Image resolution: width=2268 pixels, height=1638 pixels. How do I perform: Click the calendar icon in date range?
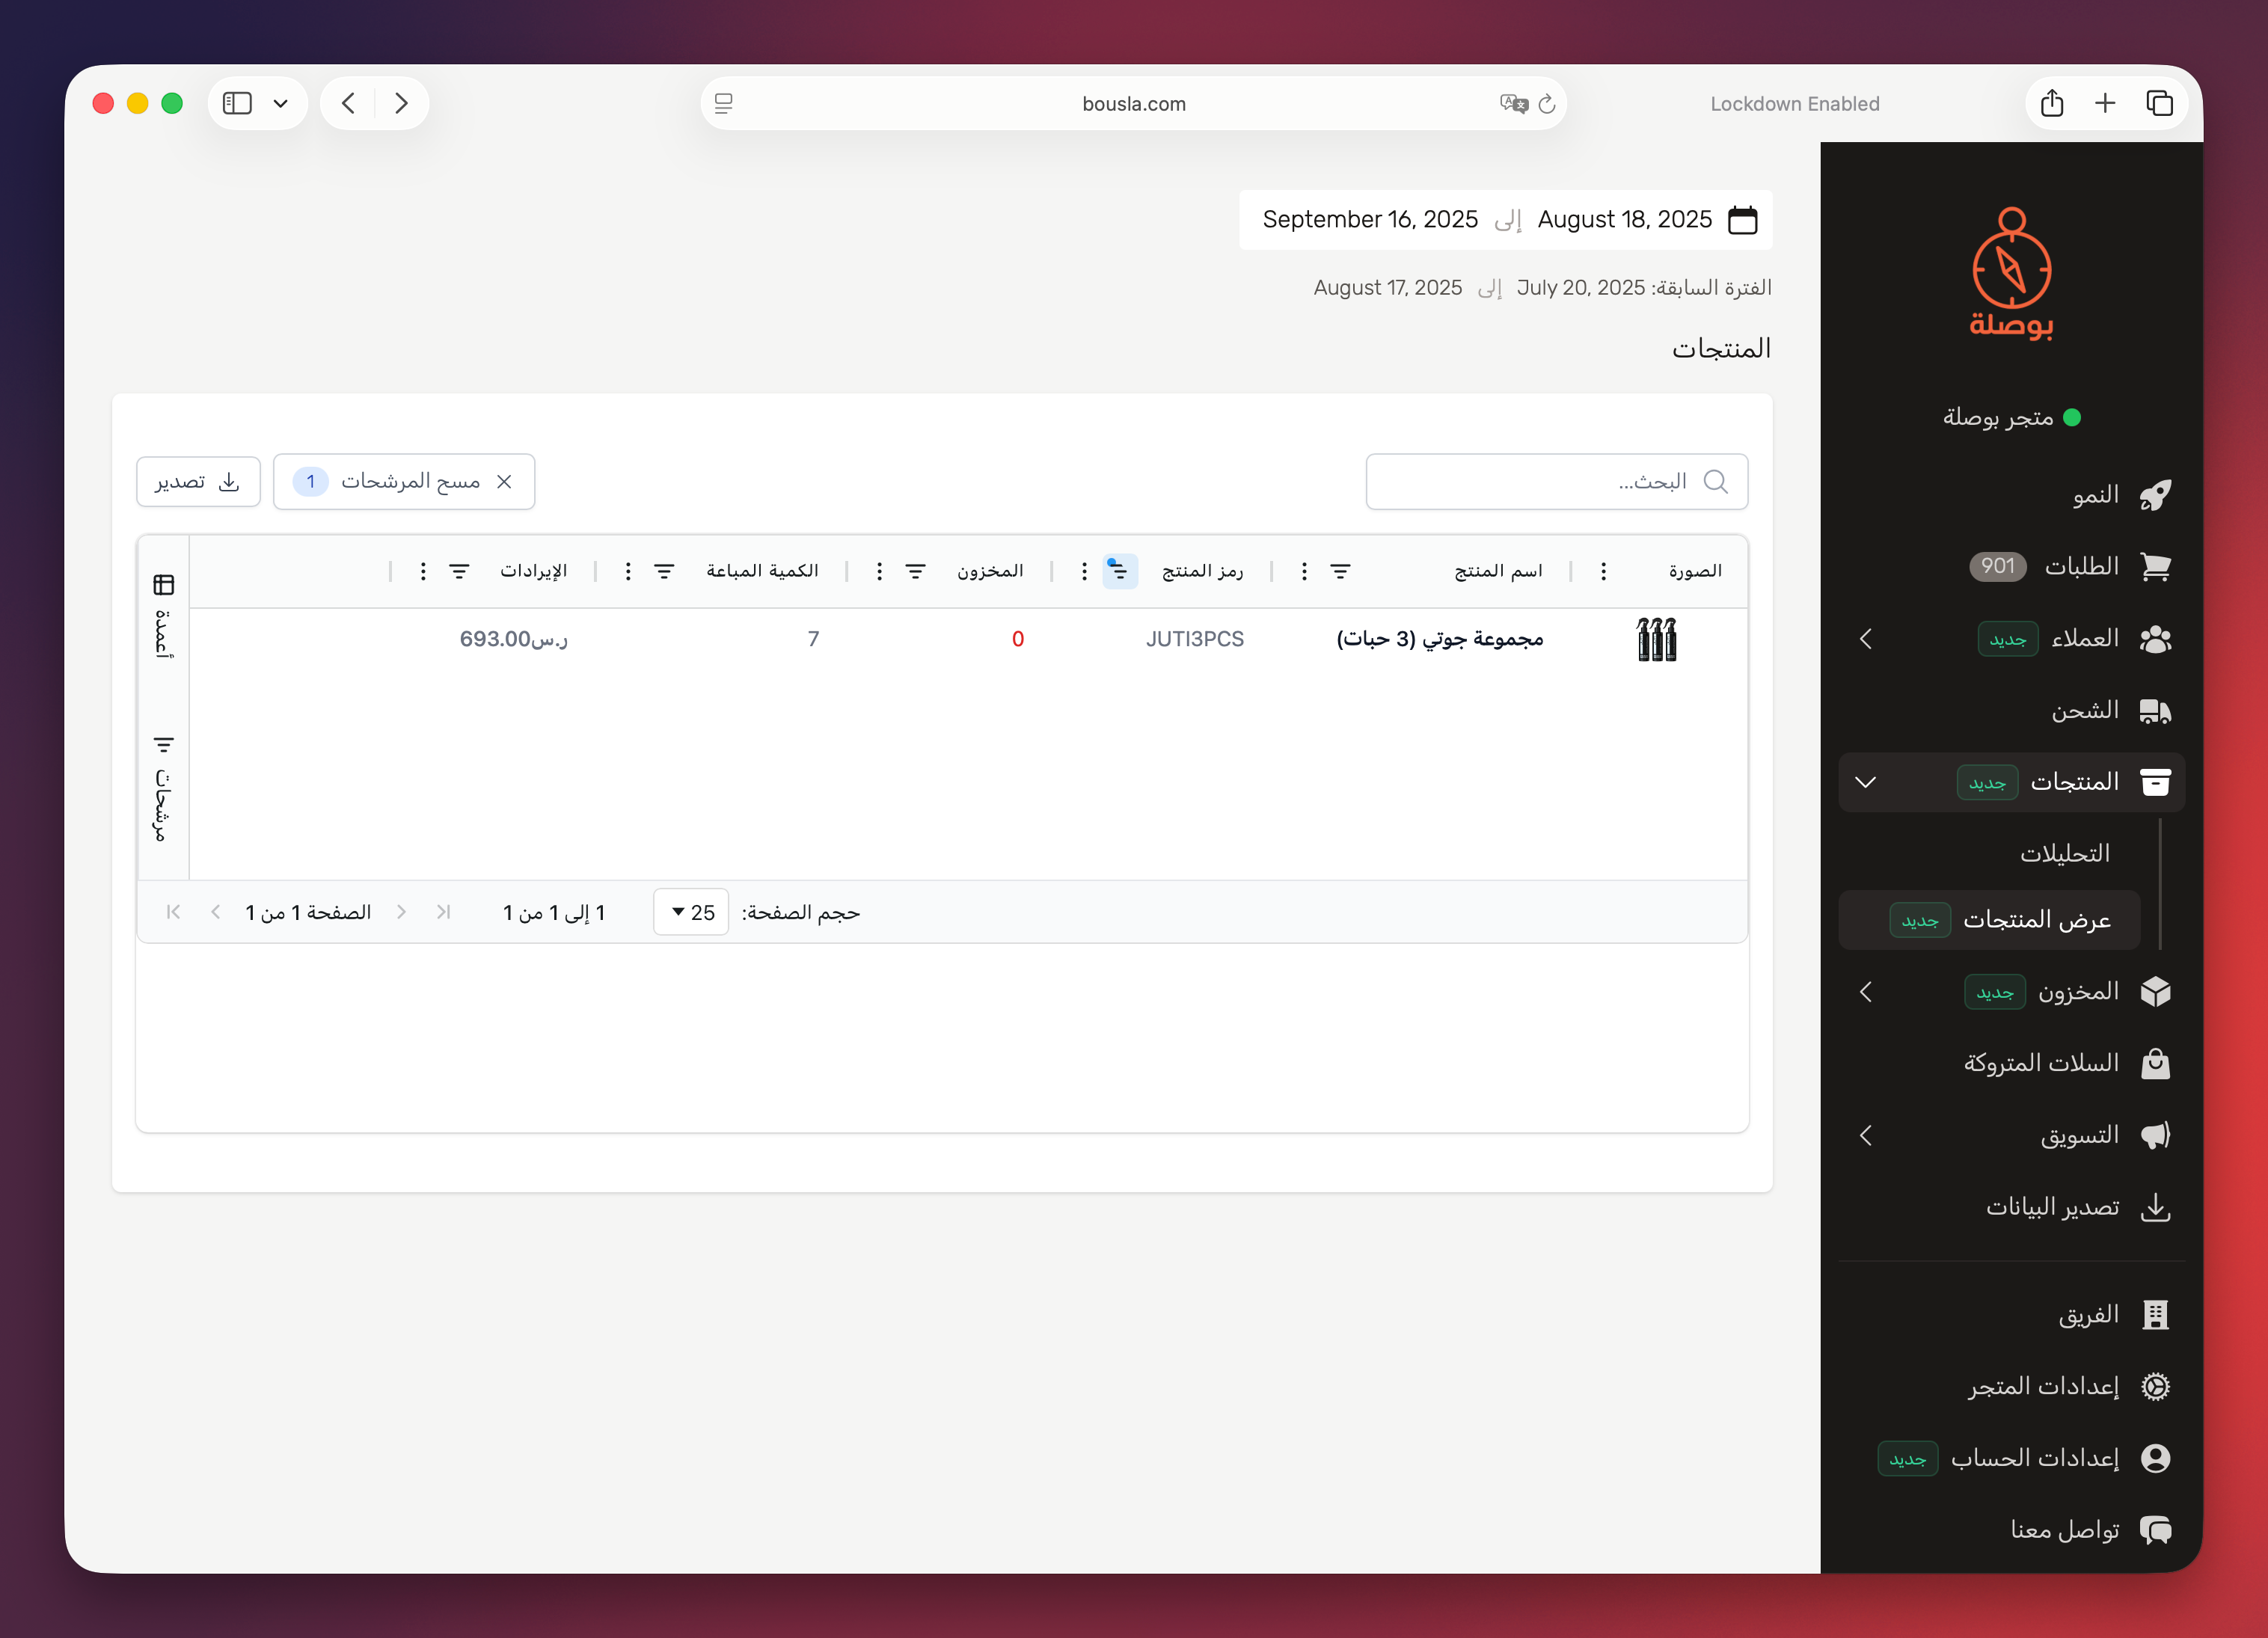point(1742,219)
